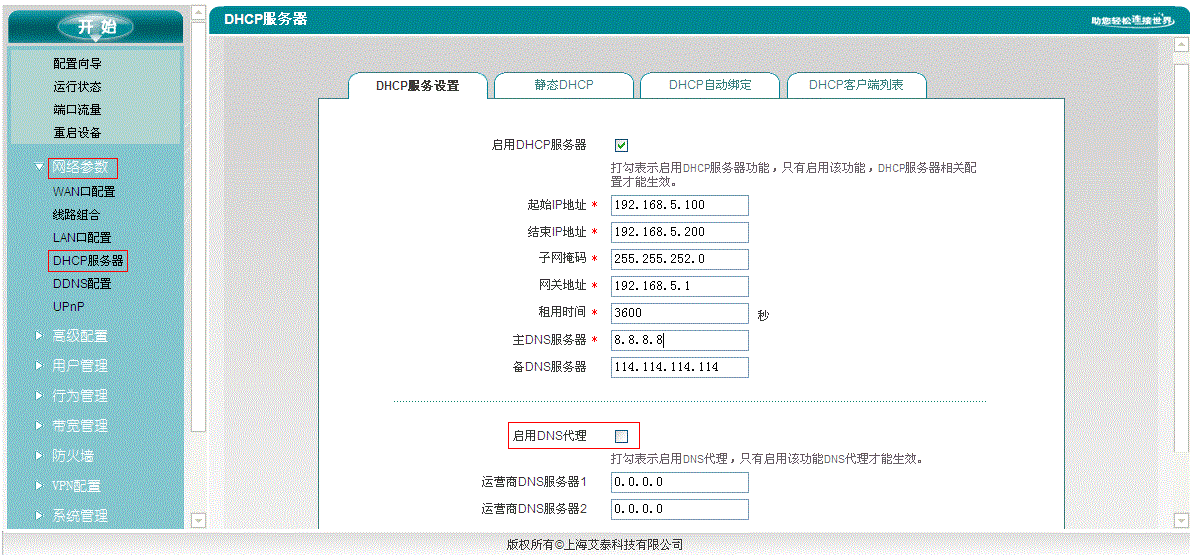
Task: Open UPnP page
Action: click(68, 307)
